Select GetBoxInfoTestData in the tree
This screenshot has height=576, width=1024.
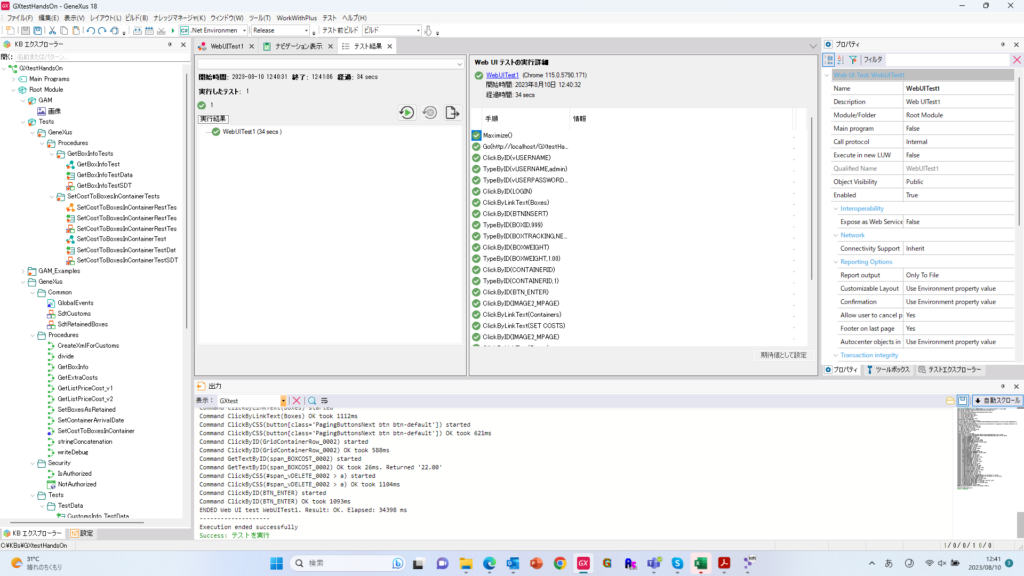(104, 175)
